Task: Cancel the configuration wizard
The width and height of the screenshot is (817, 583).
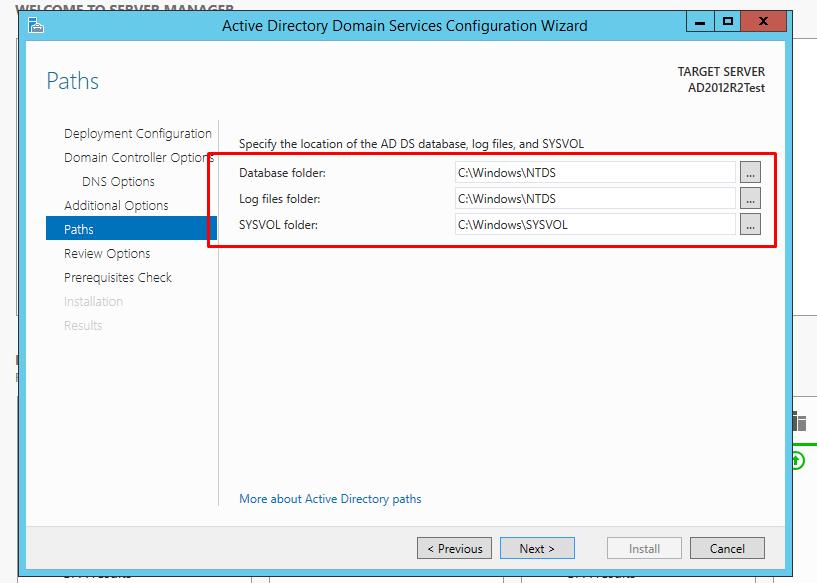Action: 727,548
